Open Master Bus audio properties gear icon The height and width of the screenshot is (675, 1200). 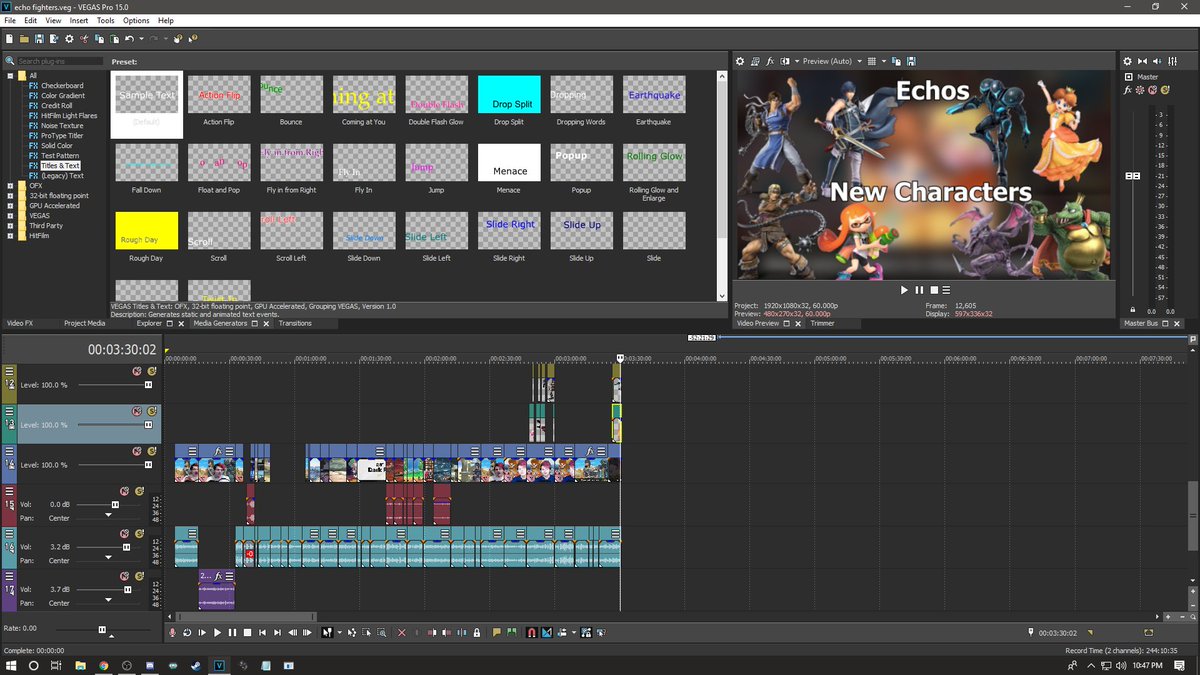tap(1127, 61)
